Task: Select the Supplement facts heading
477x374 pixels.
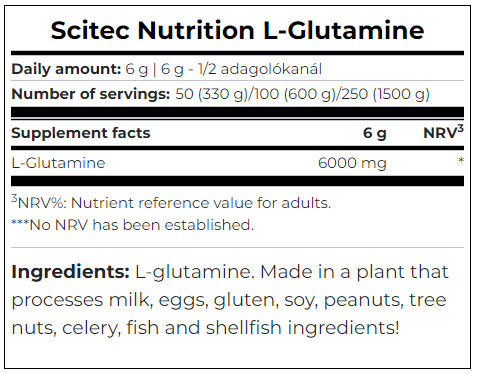Action: click(x=81, y=133)
